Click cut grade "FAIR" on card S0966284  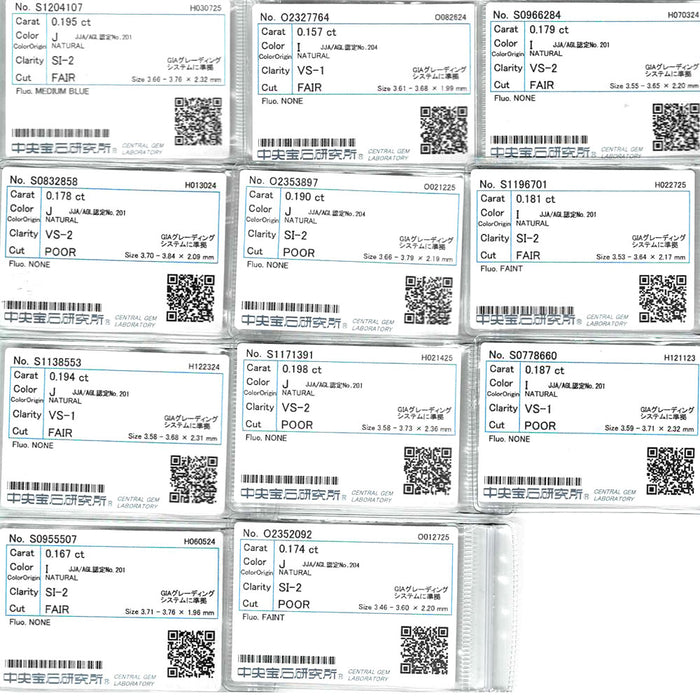coord(542,85)
